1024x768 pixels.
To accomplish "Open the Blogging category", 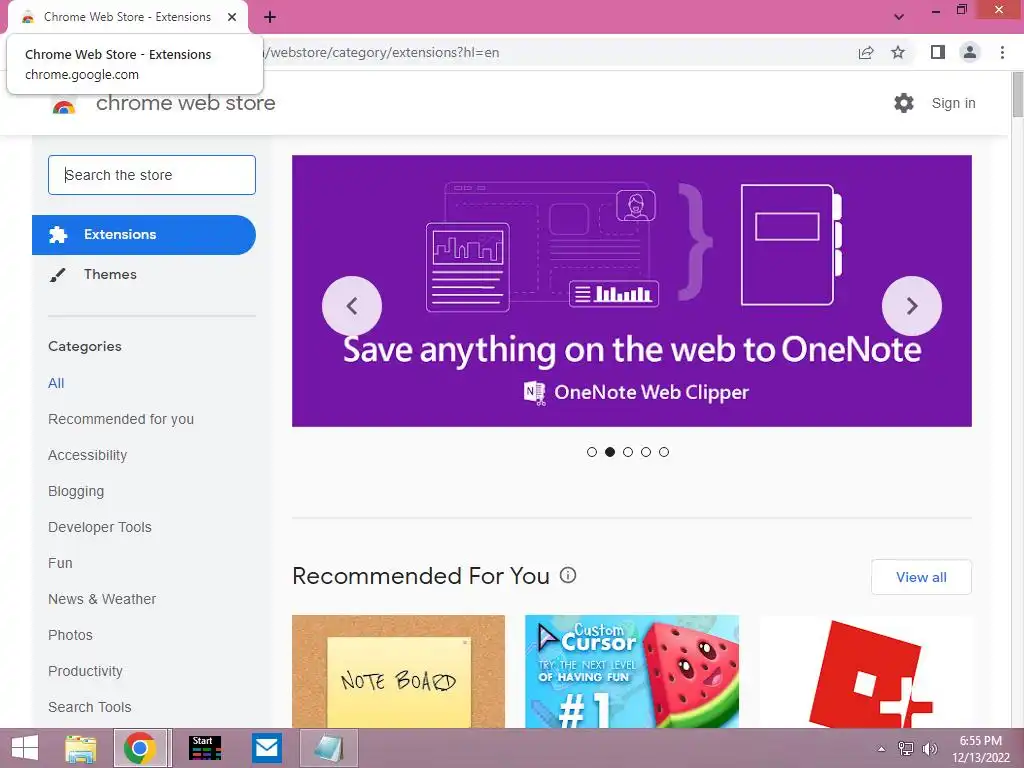I will tap(76, 491).
